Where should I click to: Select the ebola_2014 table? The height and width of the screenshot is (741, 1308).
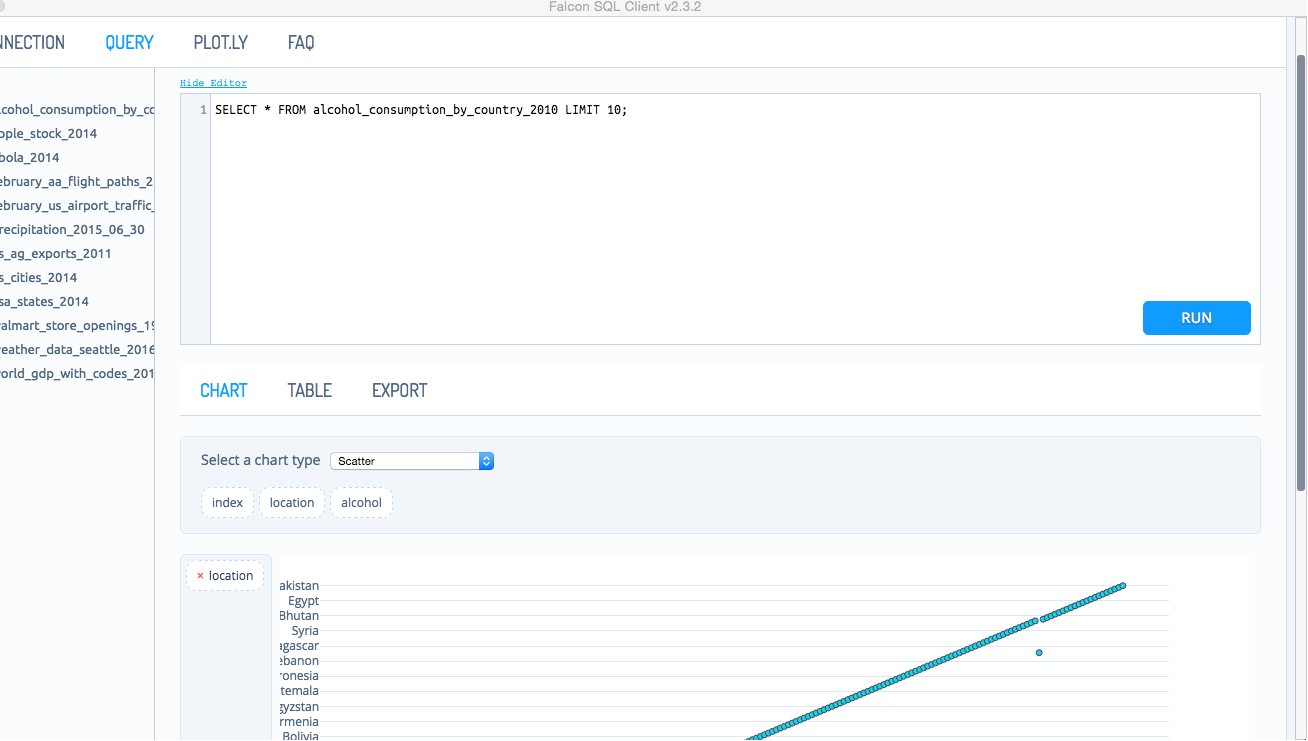coord(32,157)
